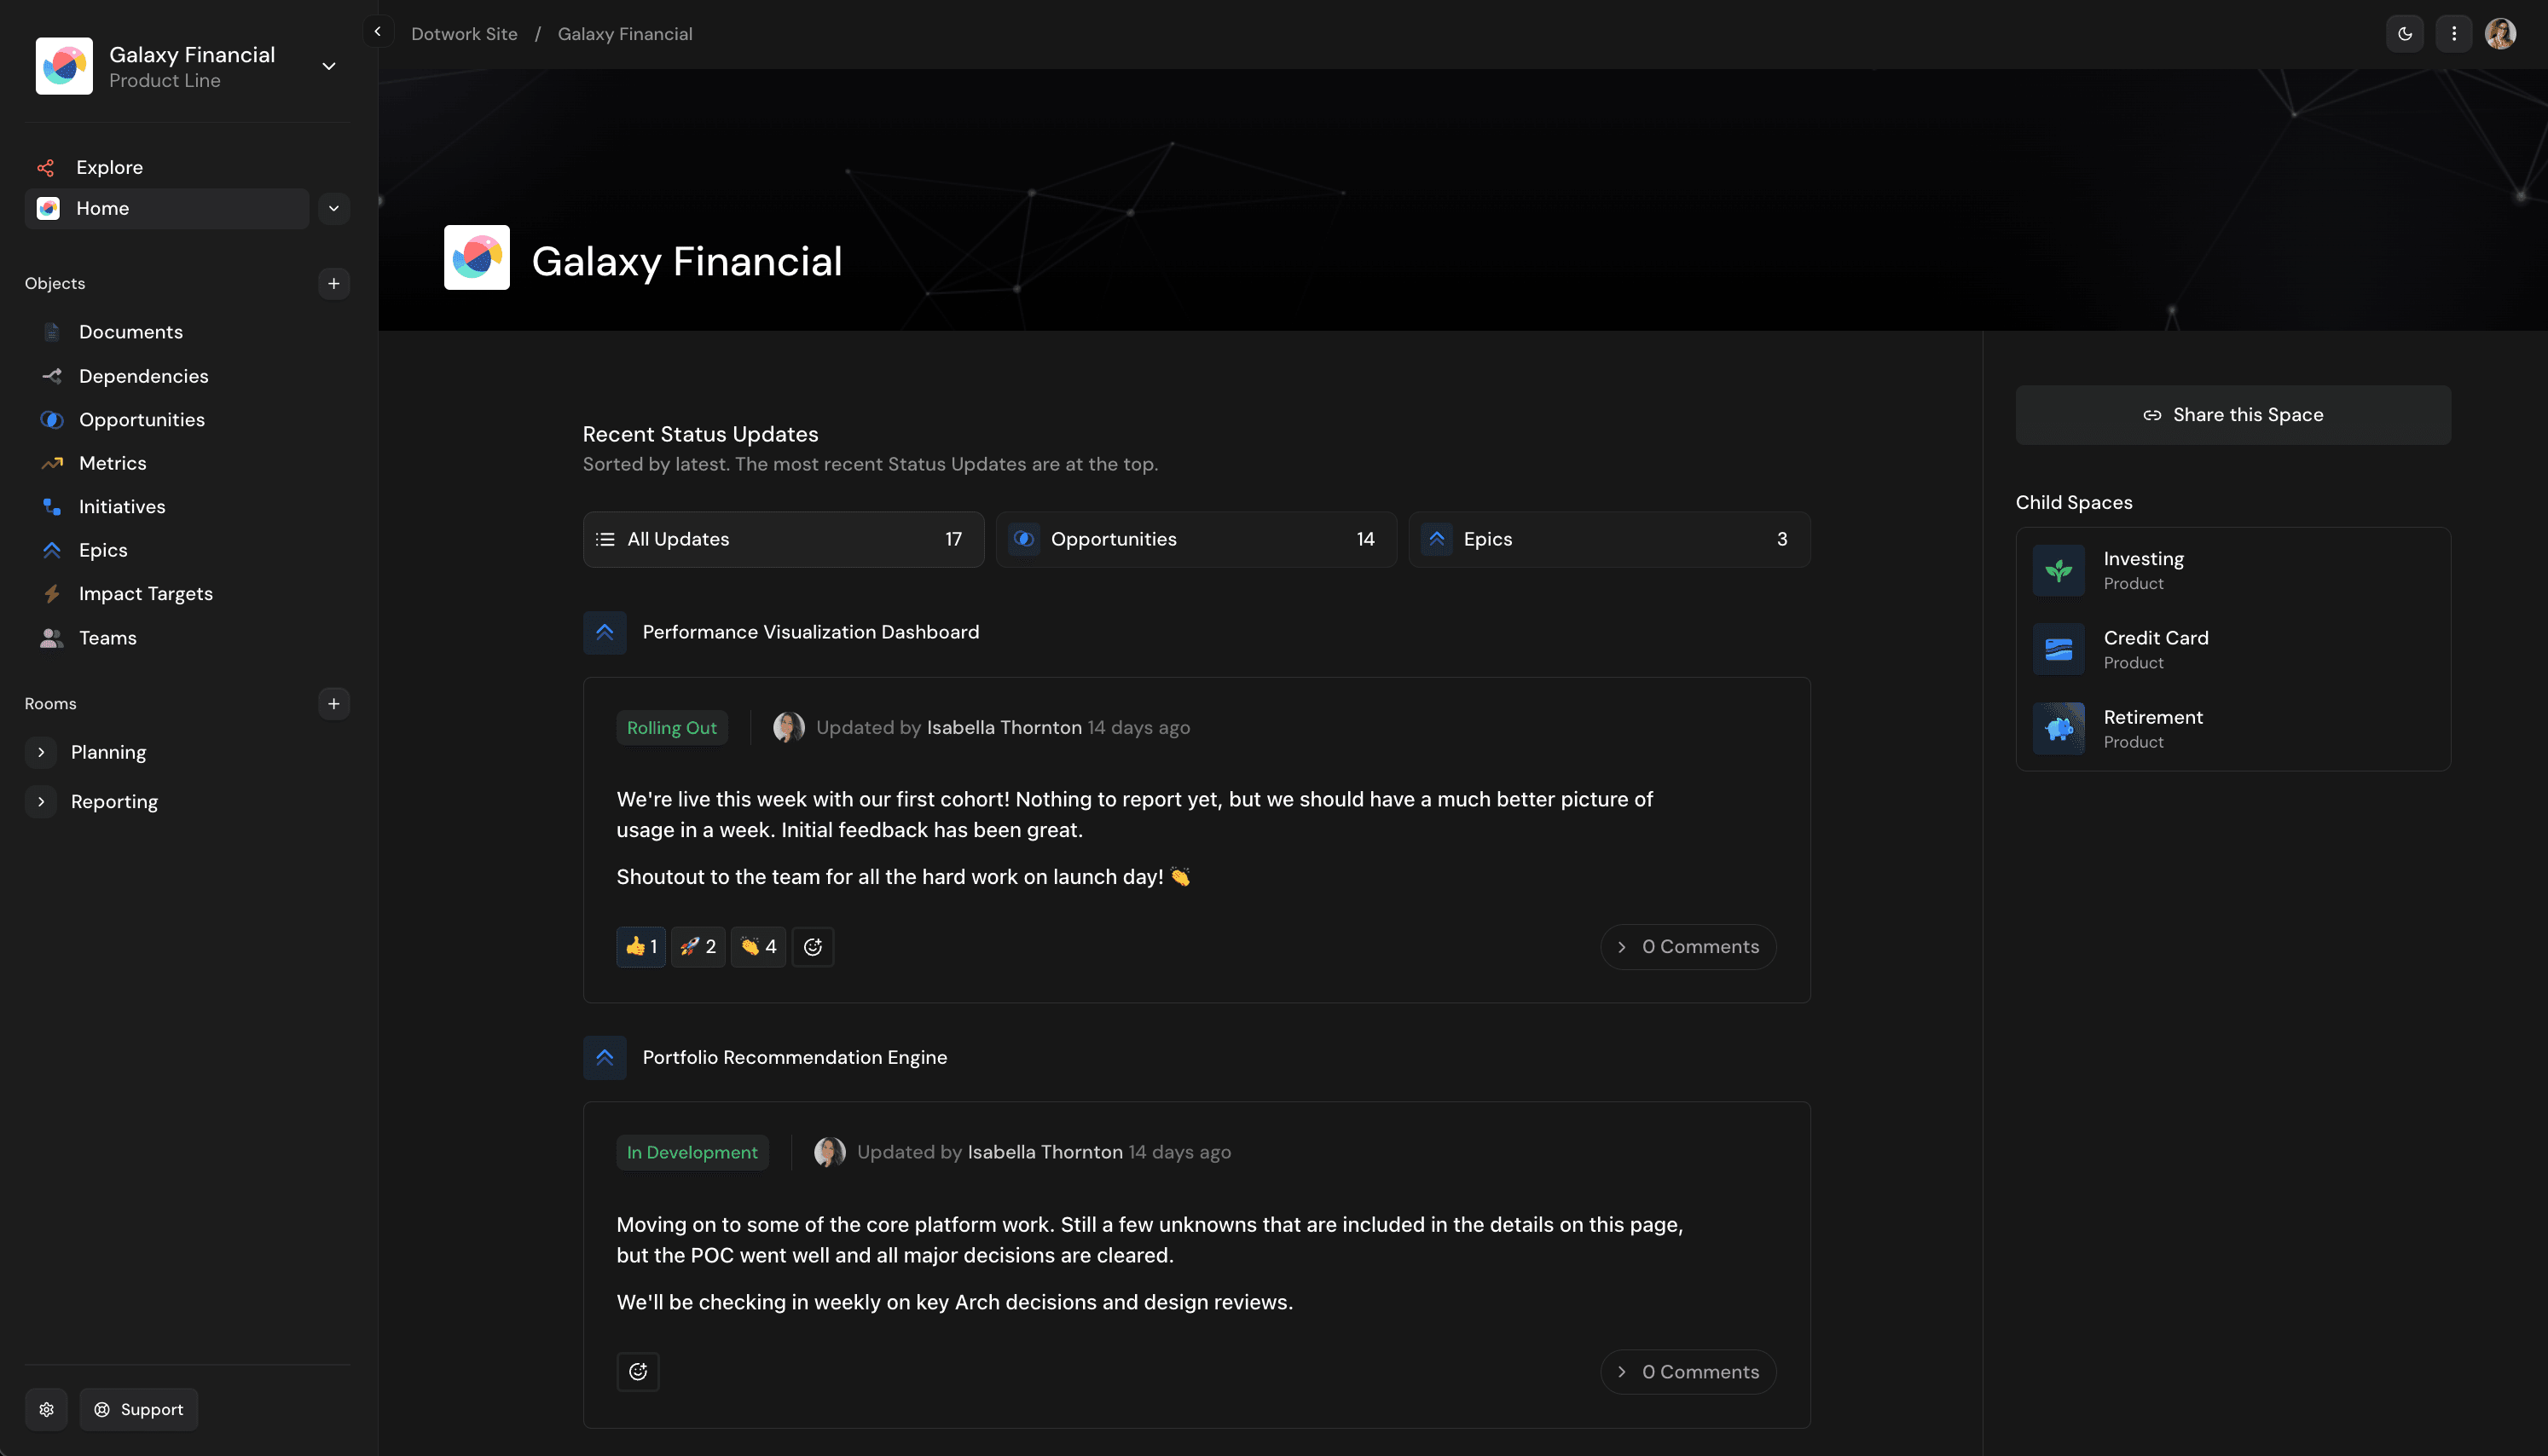Switch to the Epics updates tab

1609,539
